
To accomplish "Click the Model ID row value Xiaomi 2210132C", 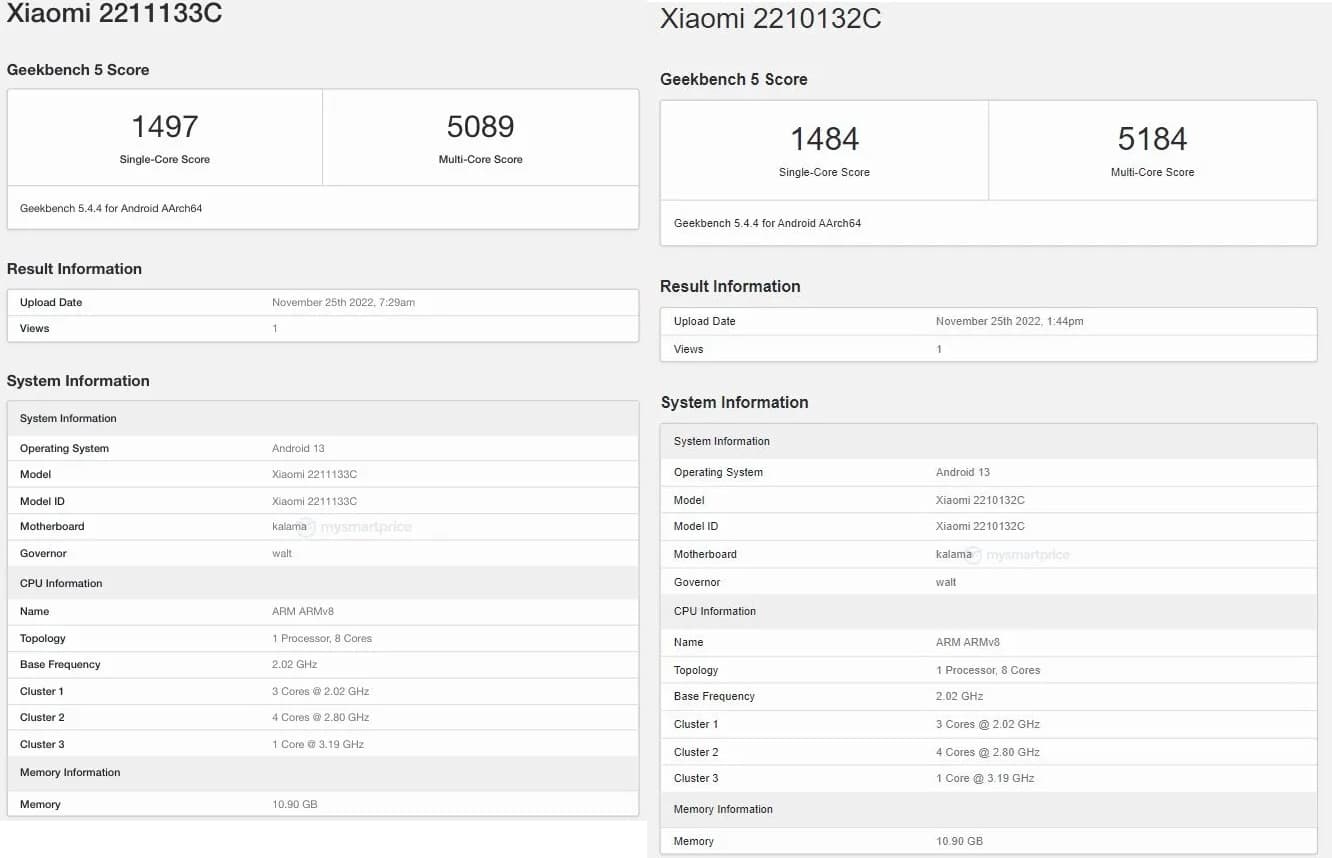I will pyautogui.click(x=980, y=526).
